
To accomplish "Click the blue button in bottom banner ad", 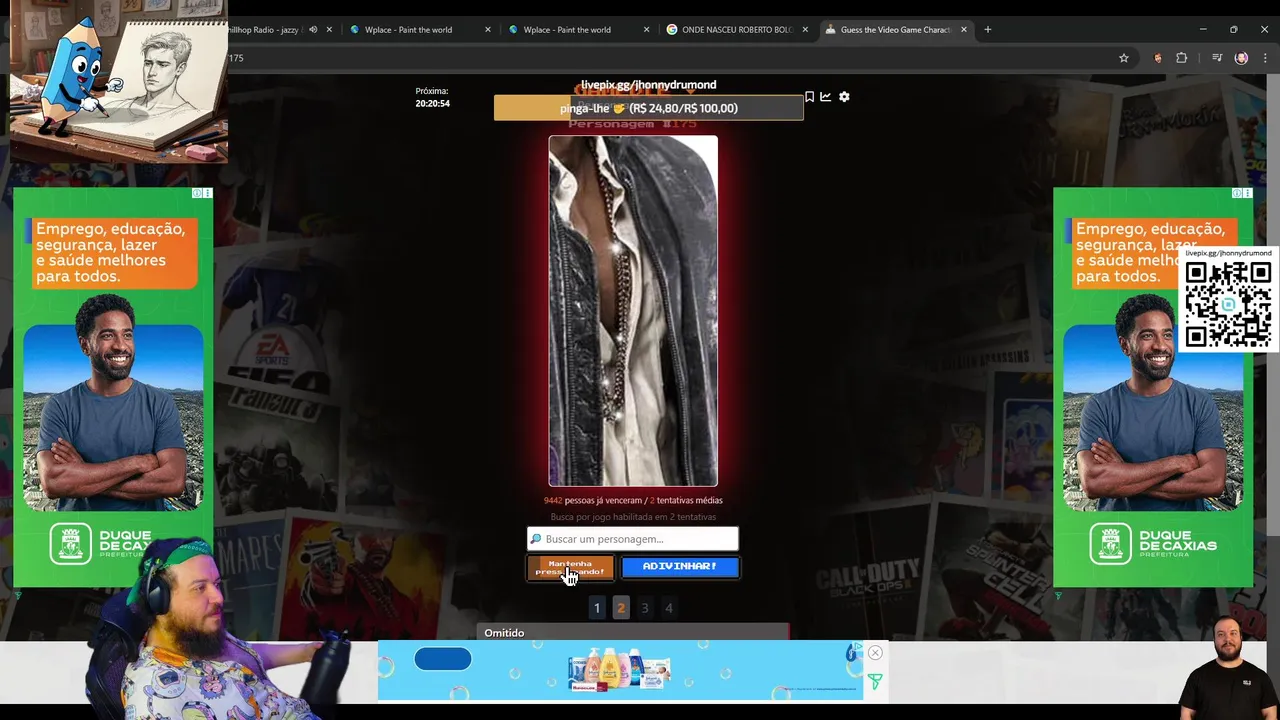I will [443, 659].
